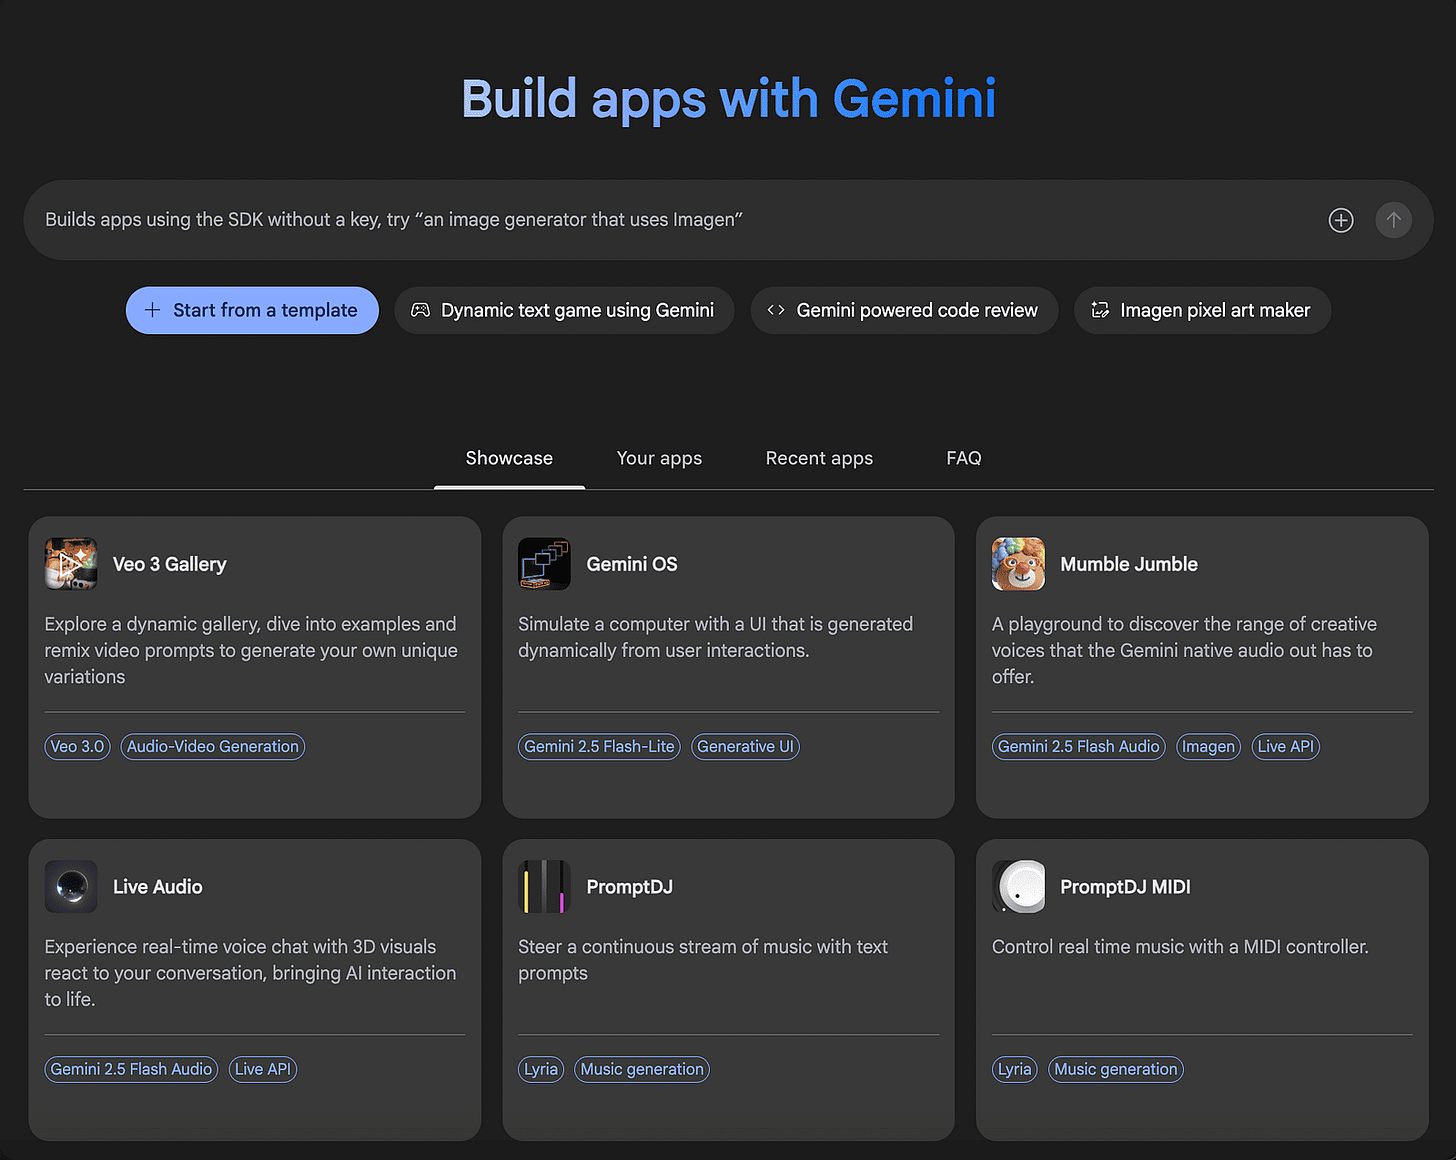This screenshot has width=1456, height=1160.
Task: Click the PromptDJ MIDI knob icon
Action: (1018, 887)
